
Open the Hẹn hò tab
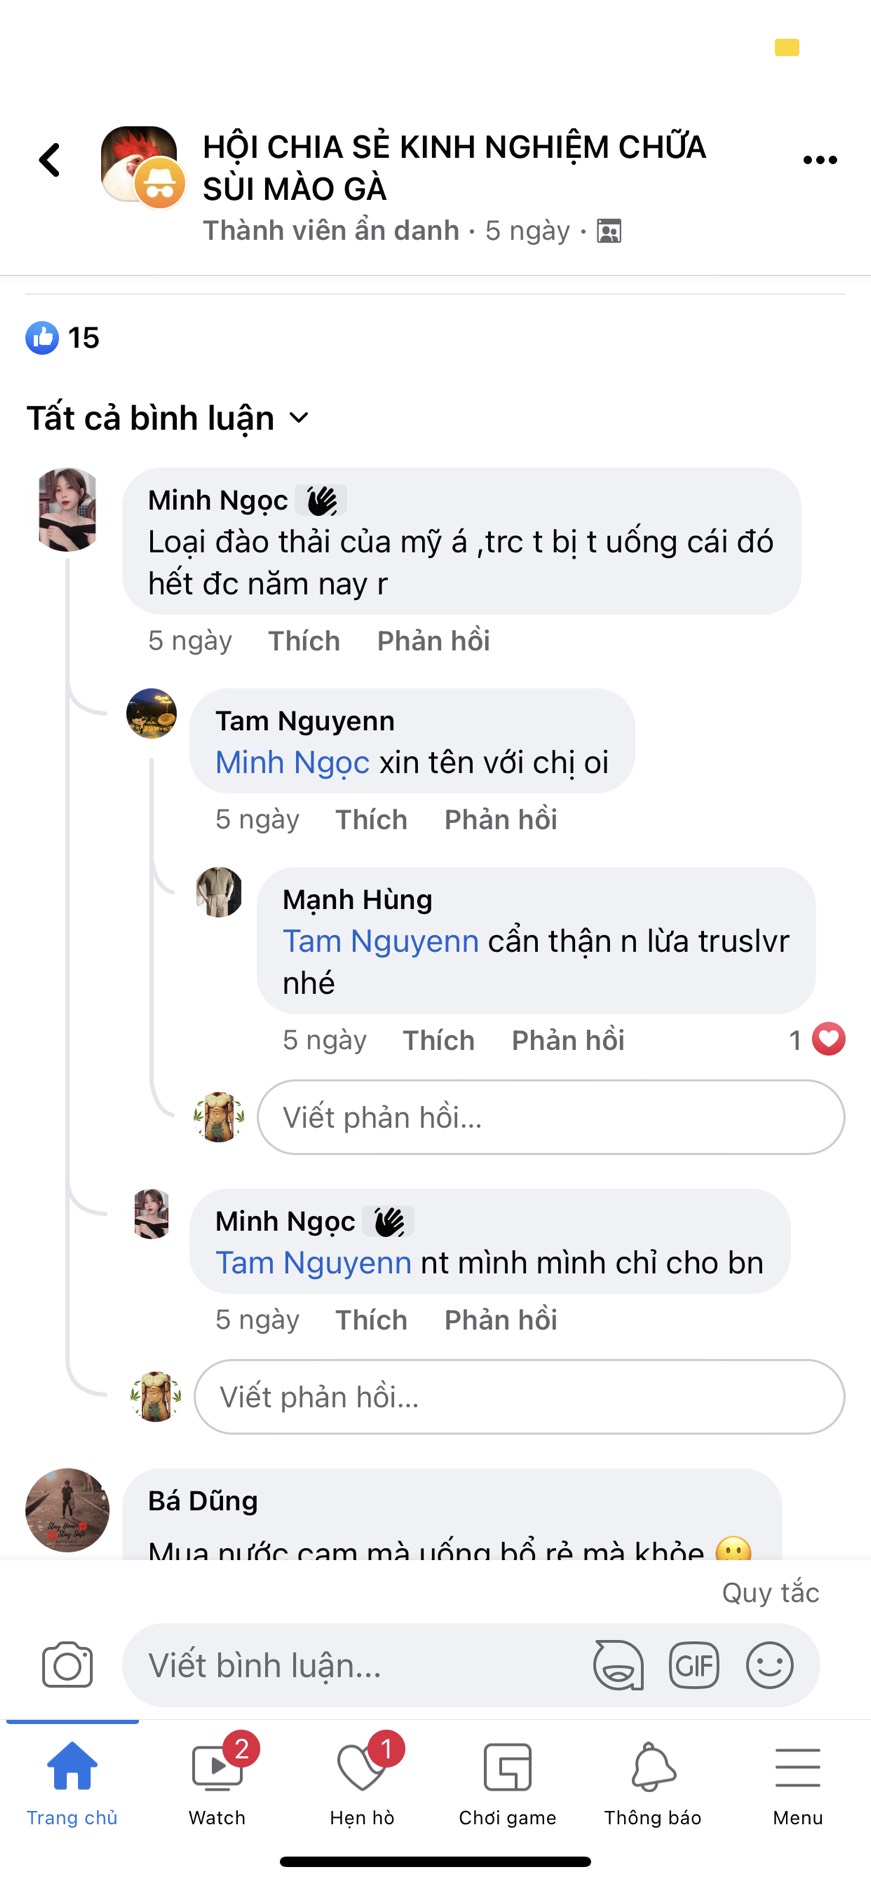pyautogui.click(x=362, y=1784)
